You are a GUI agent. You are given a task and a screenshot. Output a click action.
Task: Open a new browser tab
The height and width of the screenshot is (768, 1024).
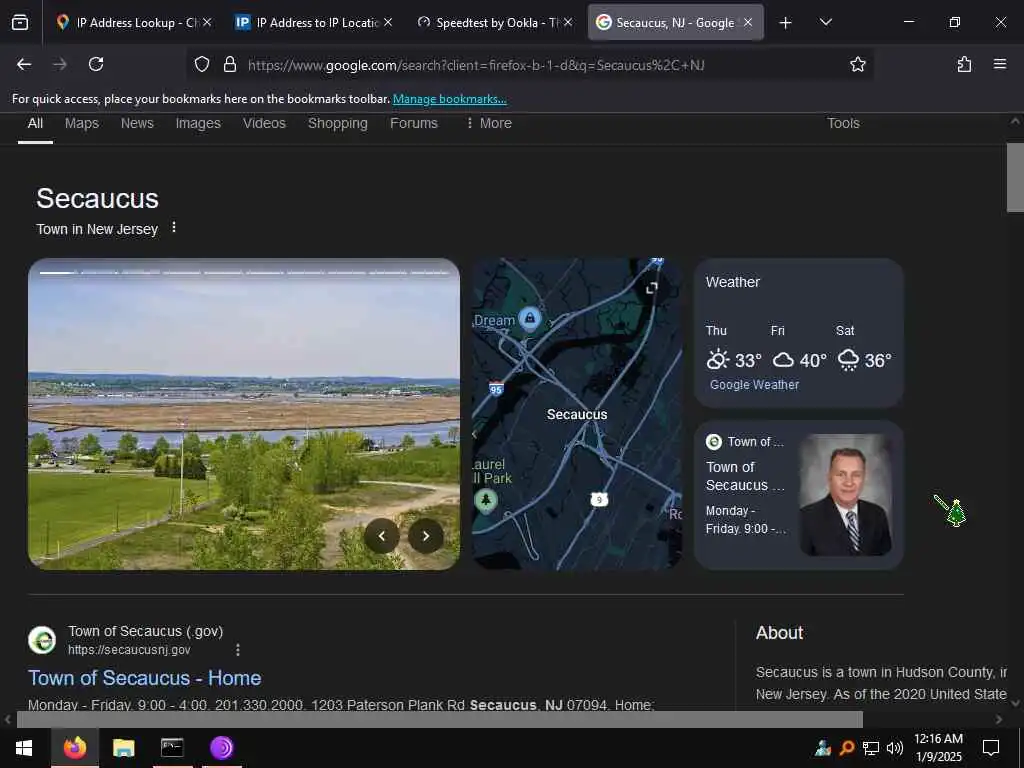[785, 23]
